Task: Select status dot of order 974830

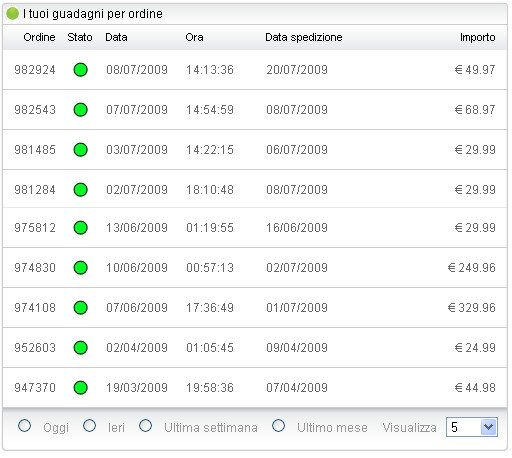Action: [x=80, y=268]
